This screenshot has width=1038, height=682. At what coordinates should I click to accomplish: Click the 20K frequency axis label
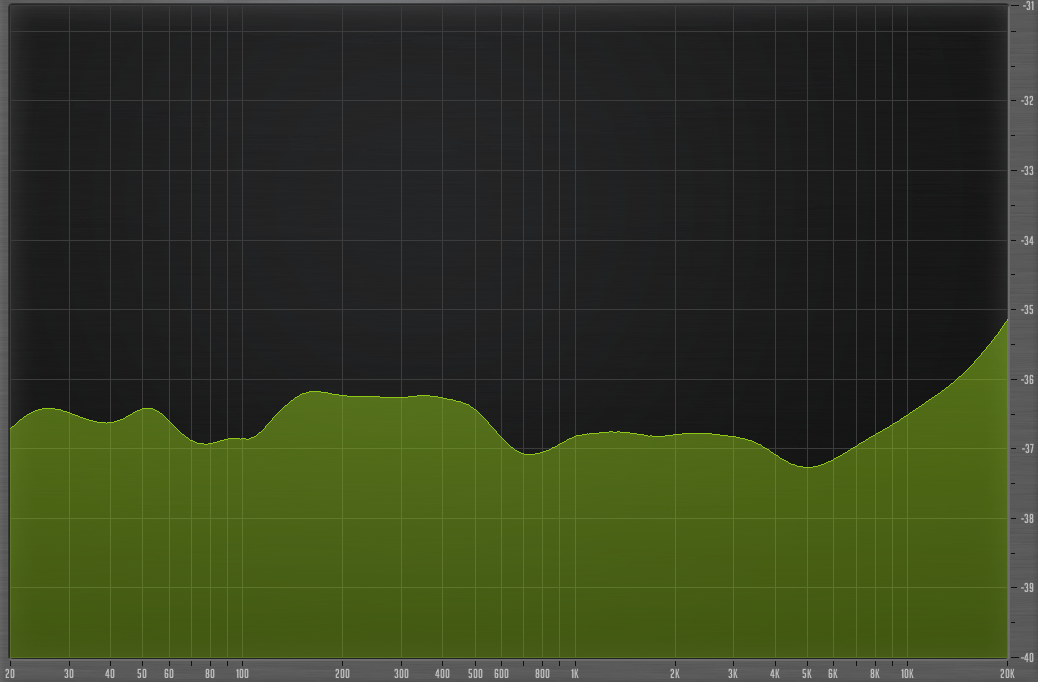click(1007, 673)
